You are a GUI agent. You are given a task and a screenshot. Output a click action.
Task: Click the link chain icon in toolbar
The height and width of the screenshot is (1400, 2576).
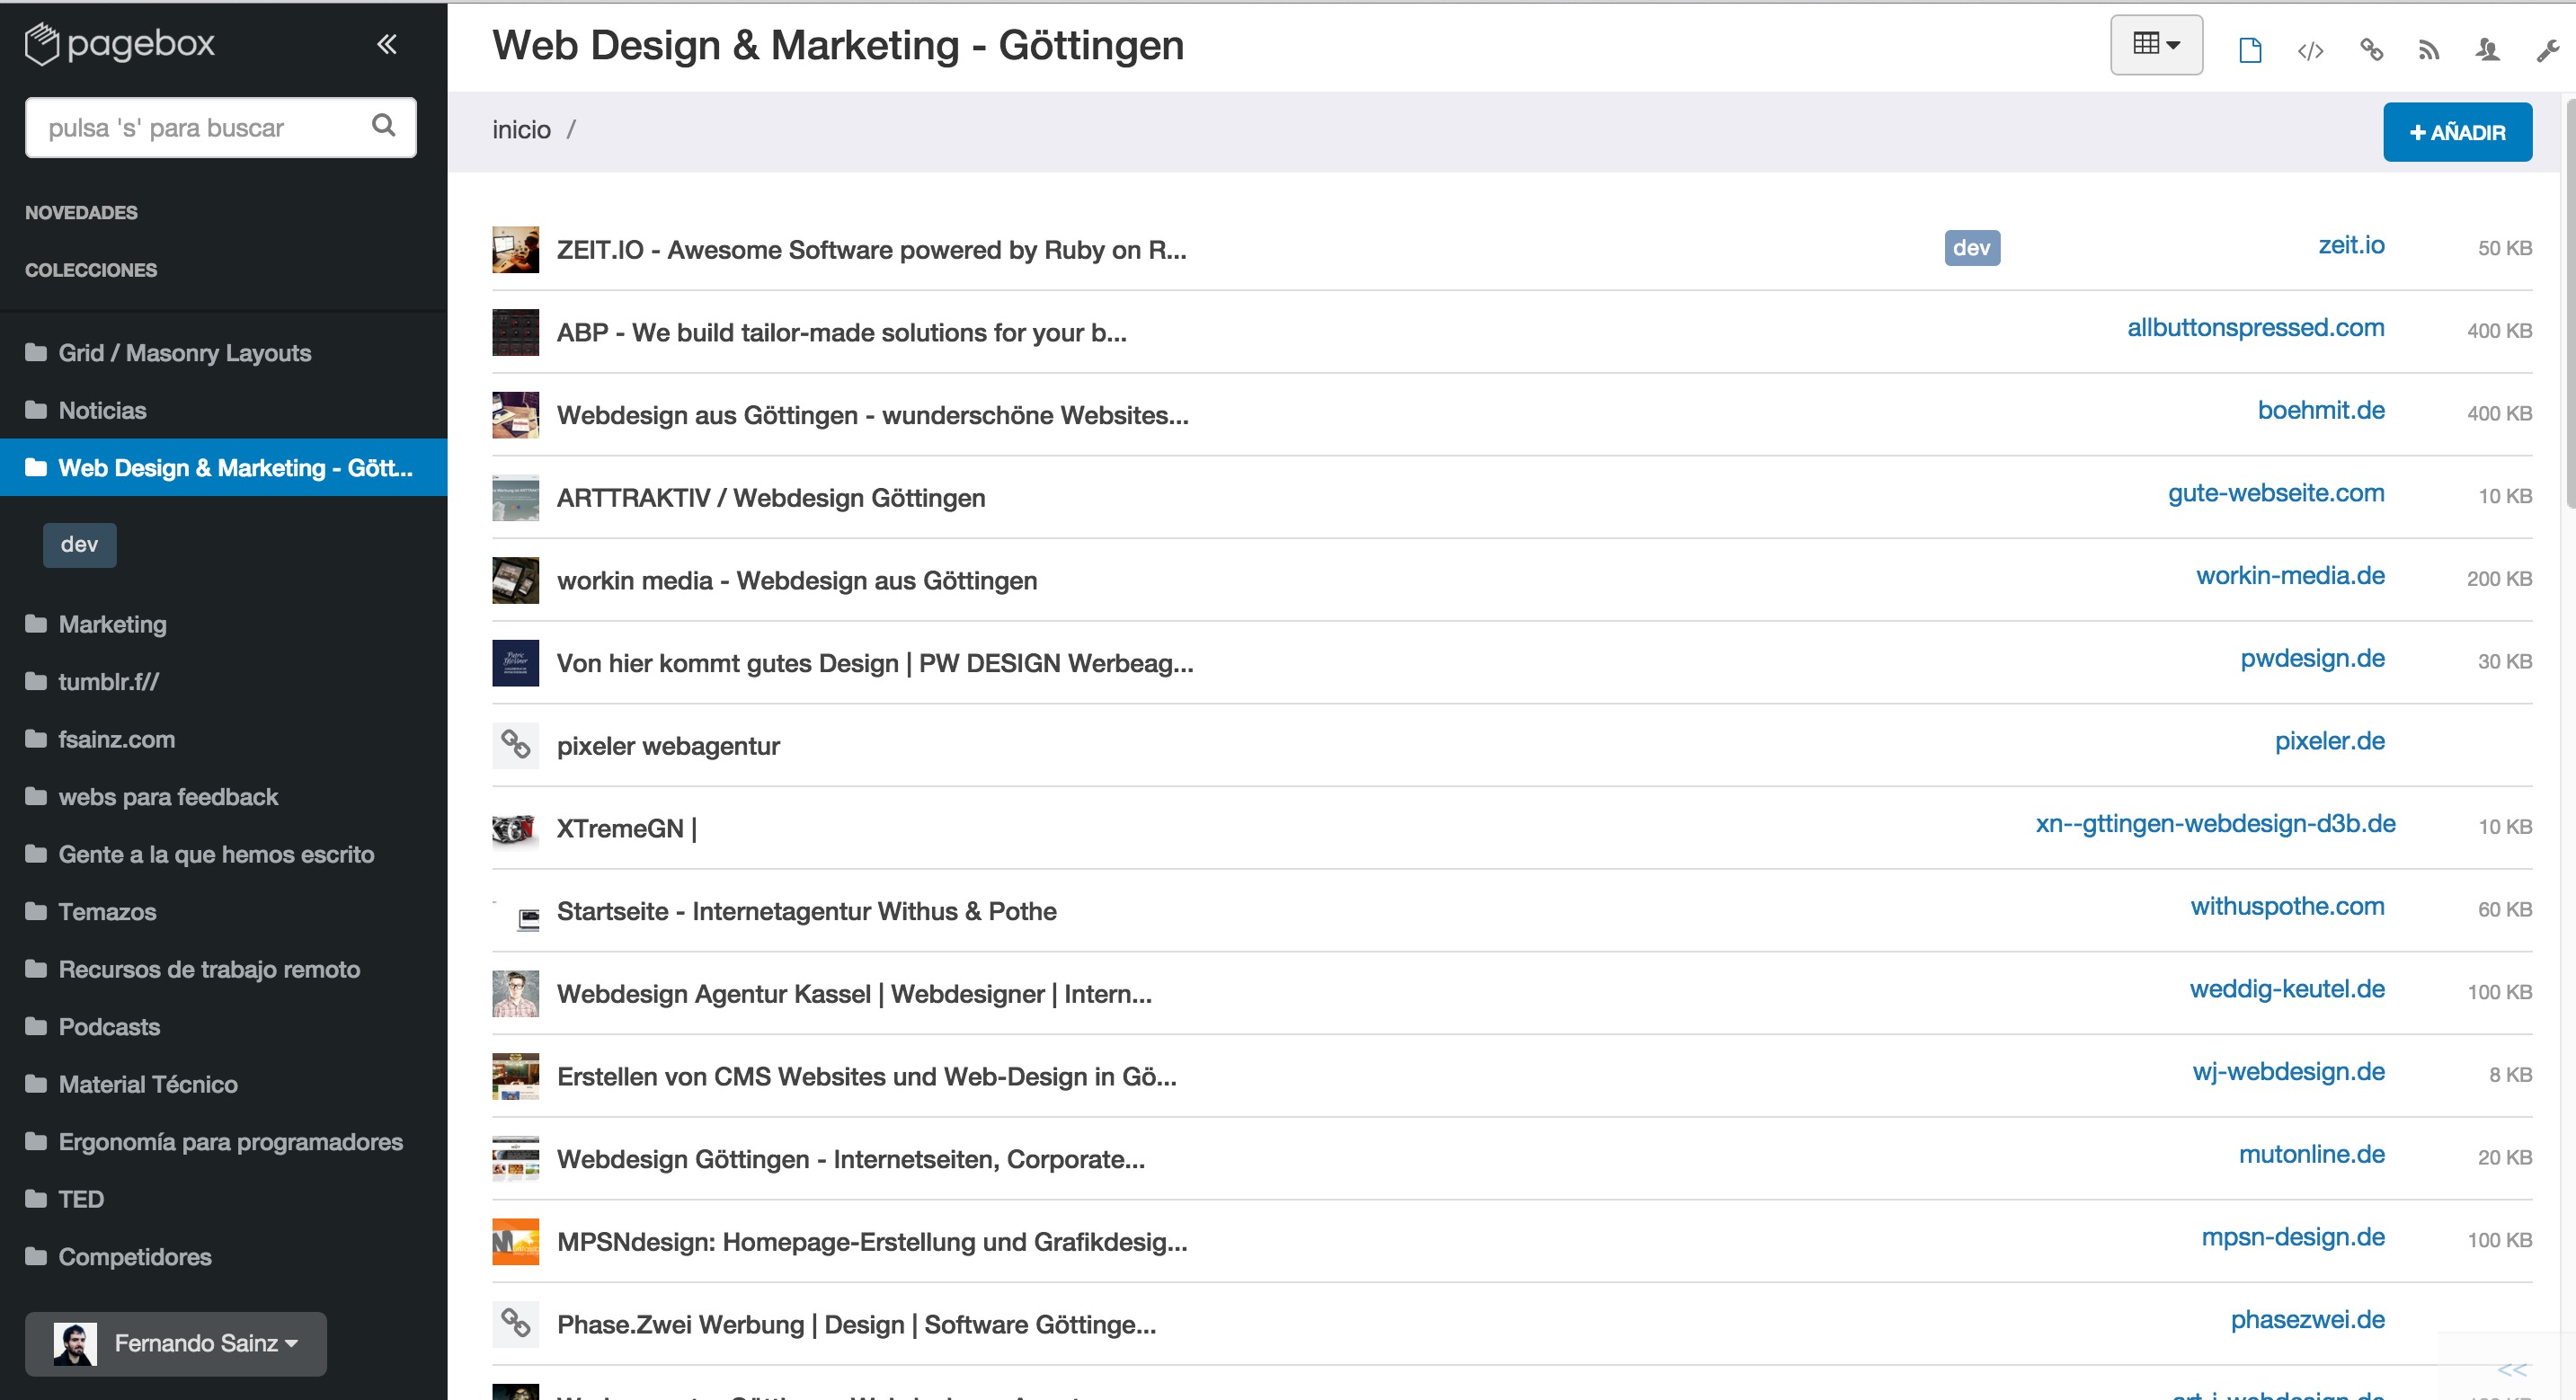click(x=2371, y=50)
